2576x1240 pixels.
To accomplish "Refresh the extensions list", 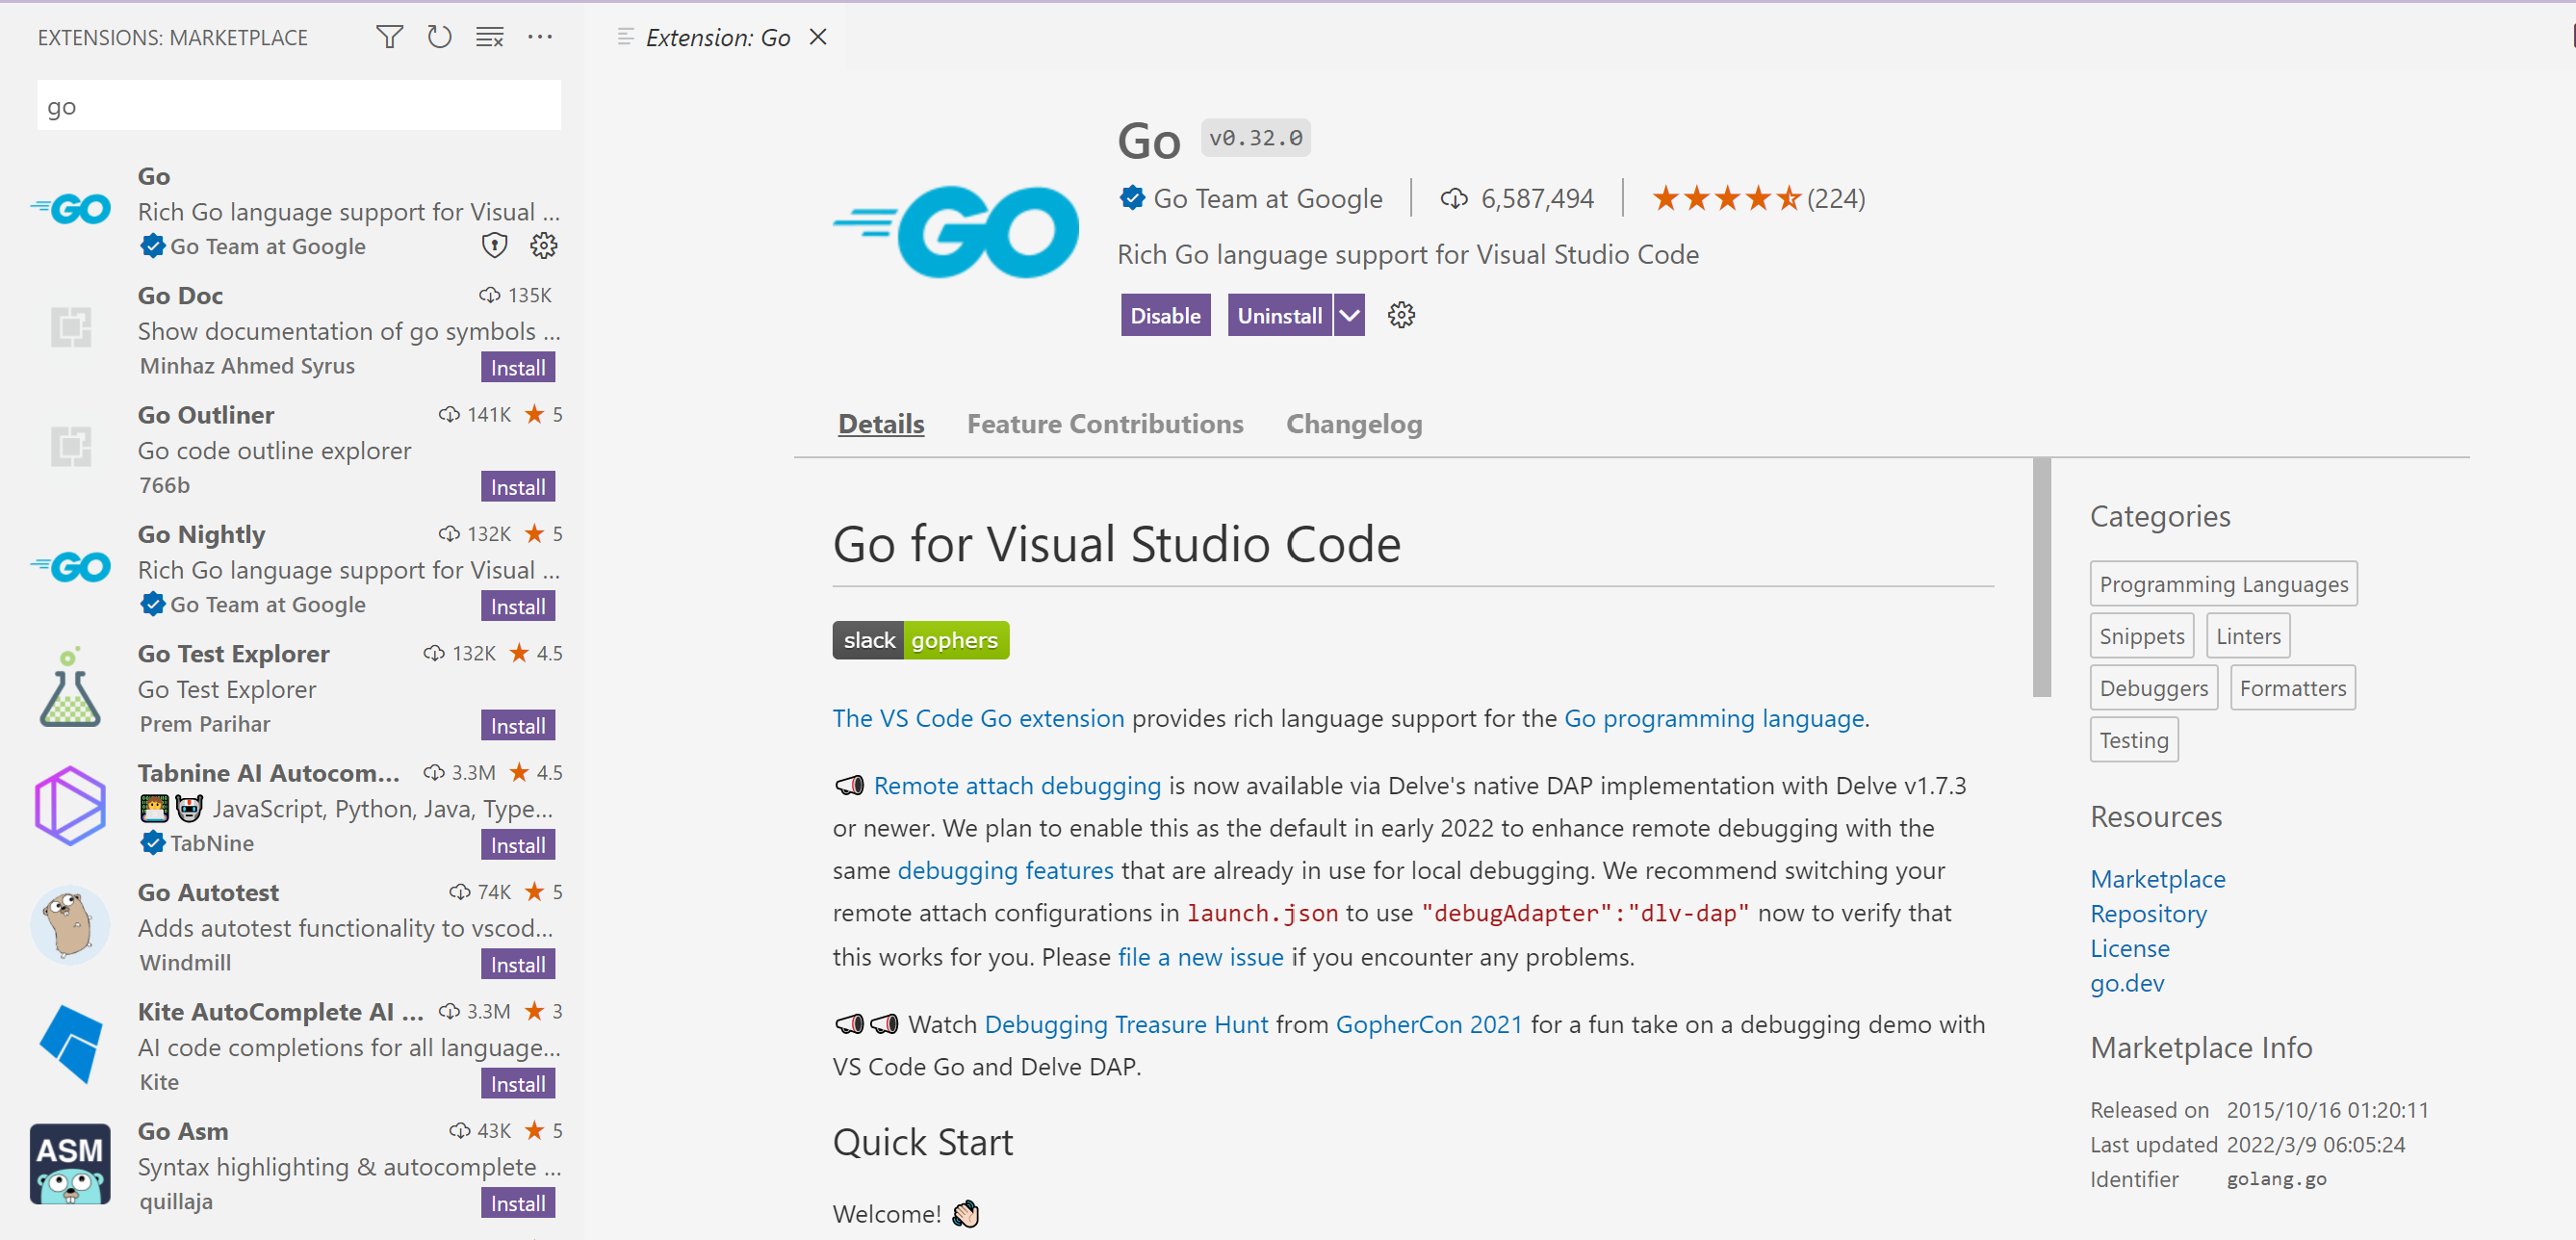I will click(439, 37).
